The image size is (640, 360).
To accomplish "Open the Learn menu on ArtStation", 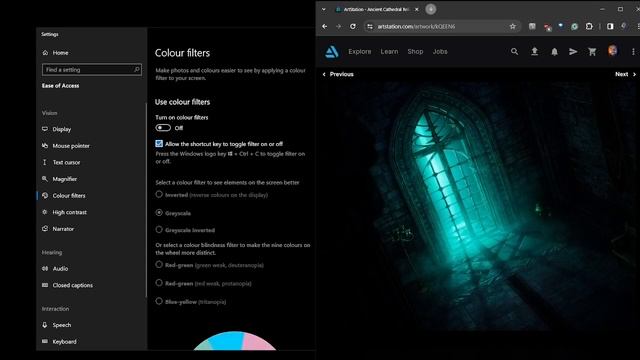I will point(389,51).
